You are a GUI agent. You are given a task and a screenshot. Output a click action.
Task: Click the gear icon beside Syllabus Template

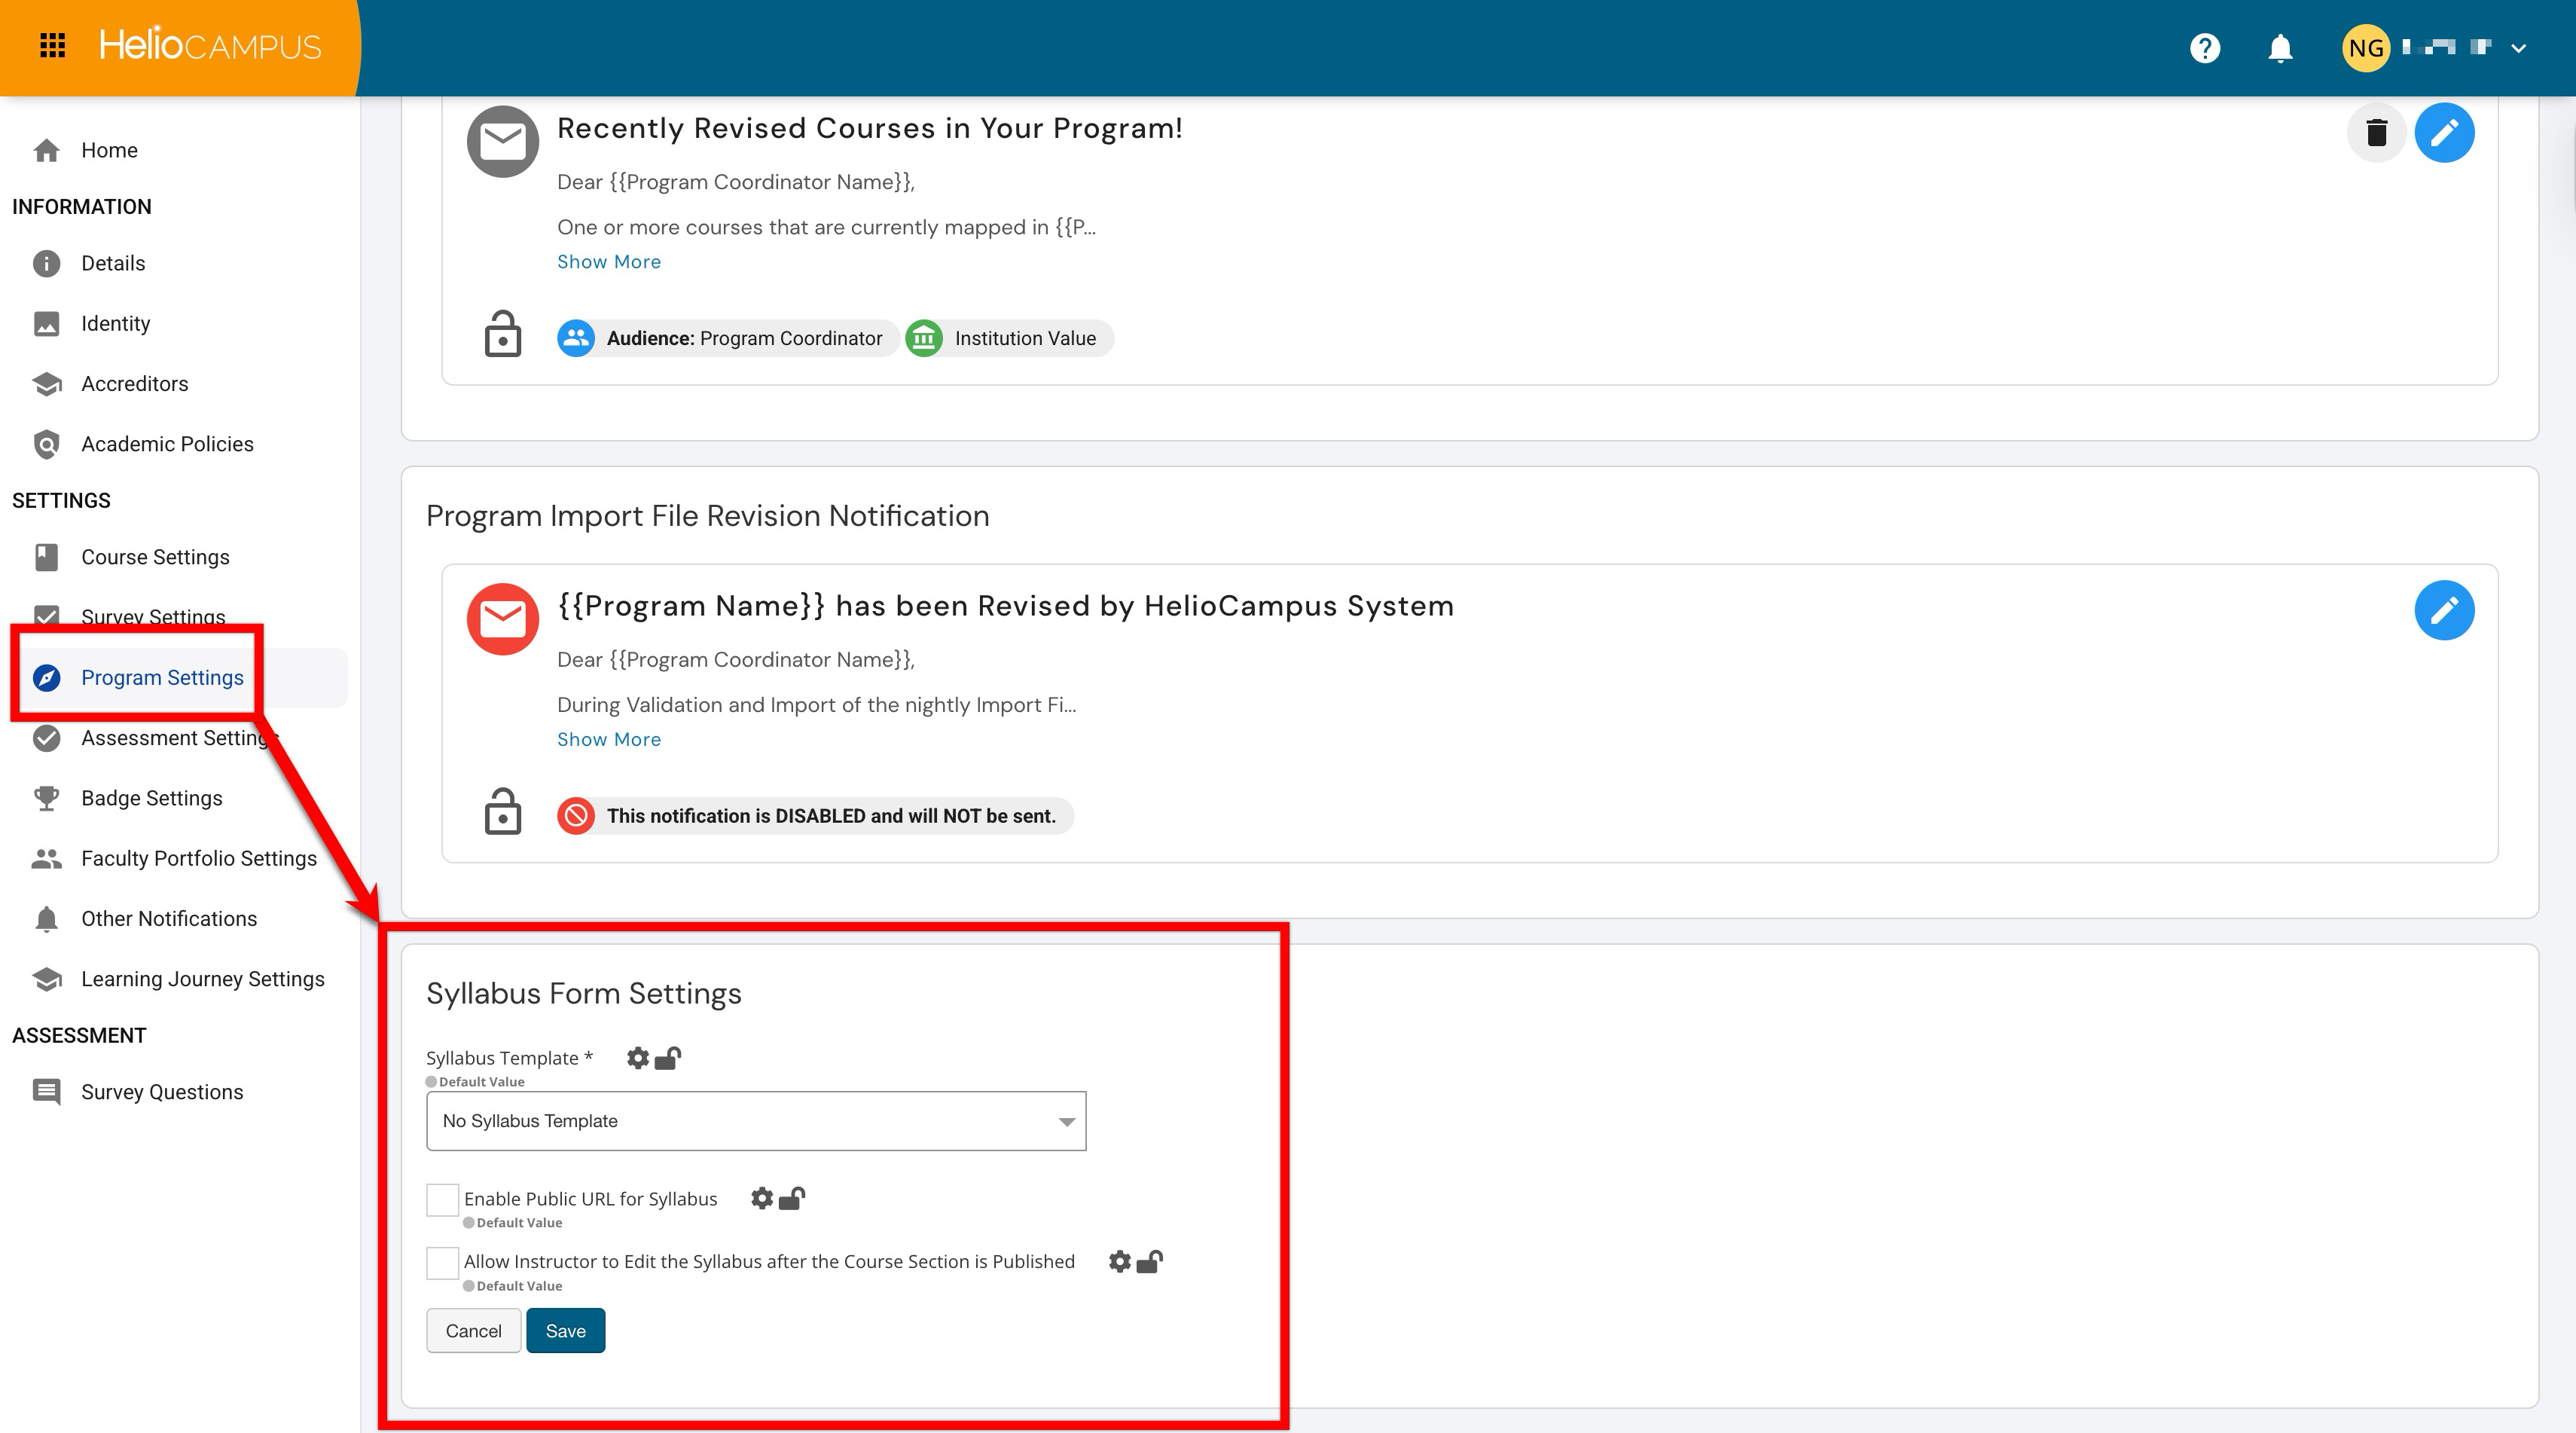click(x=637, y=1058)
